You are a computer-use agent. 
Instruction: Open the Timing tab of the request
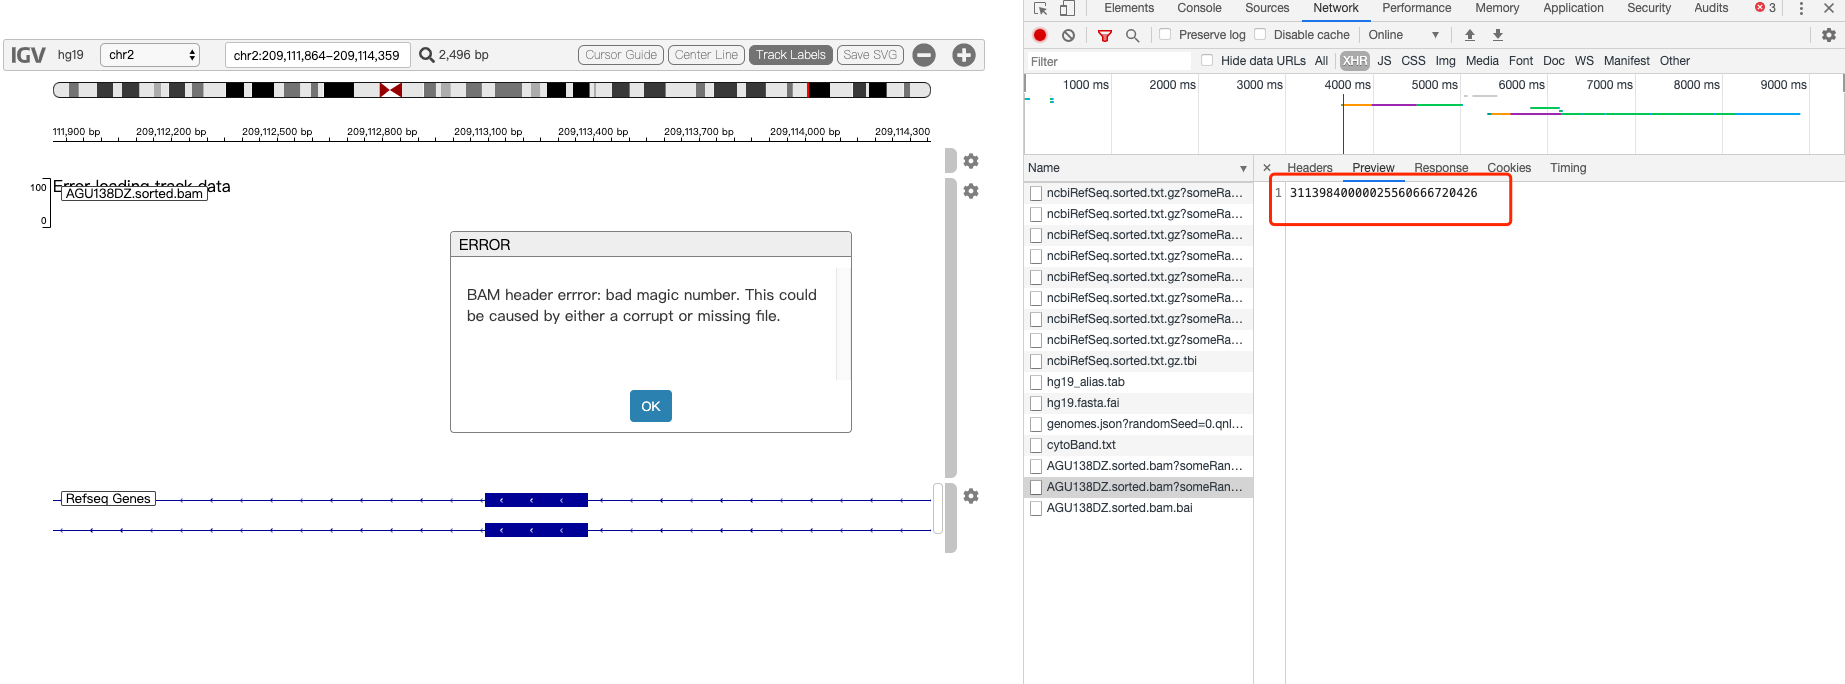coord(1568,168)
